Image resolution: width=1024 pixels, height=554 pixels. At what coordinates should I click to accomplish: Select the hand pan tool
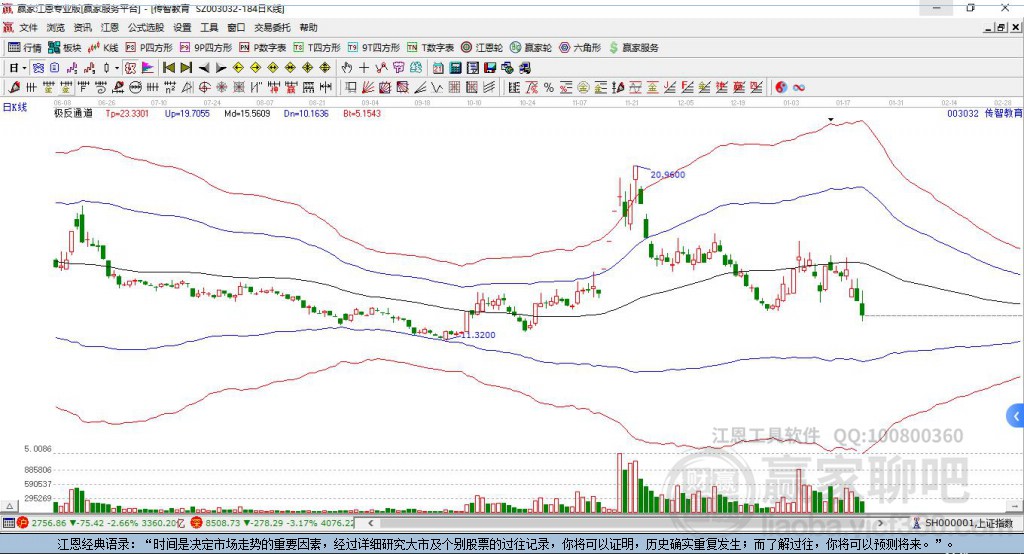click(347, 68)
